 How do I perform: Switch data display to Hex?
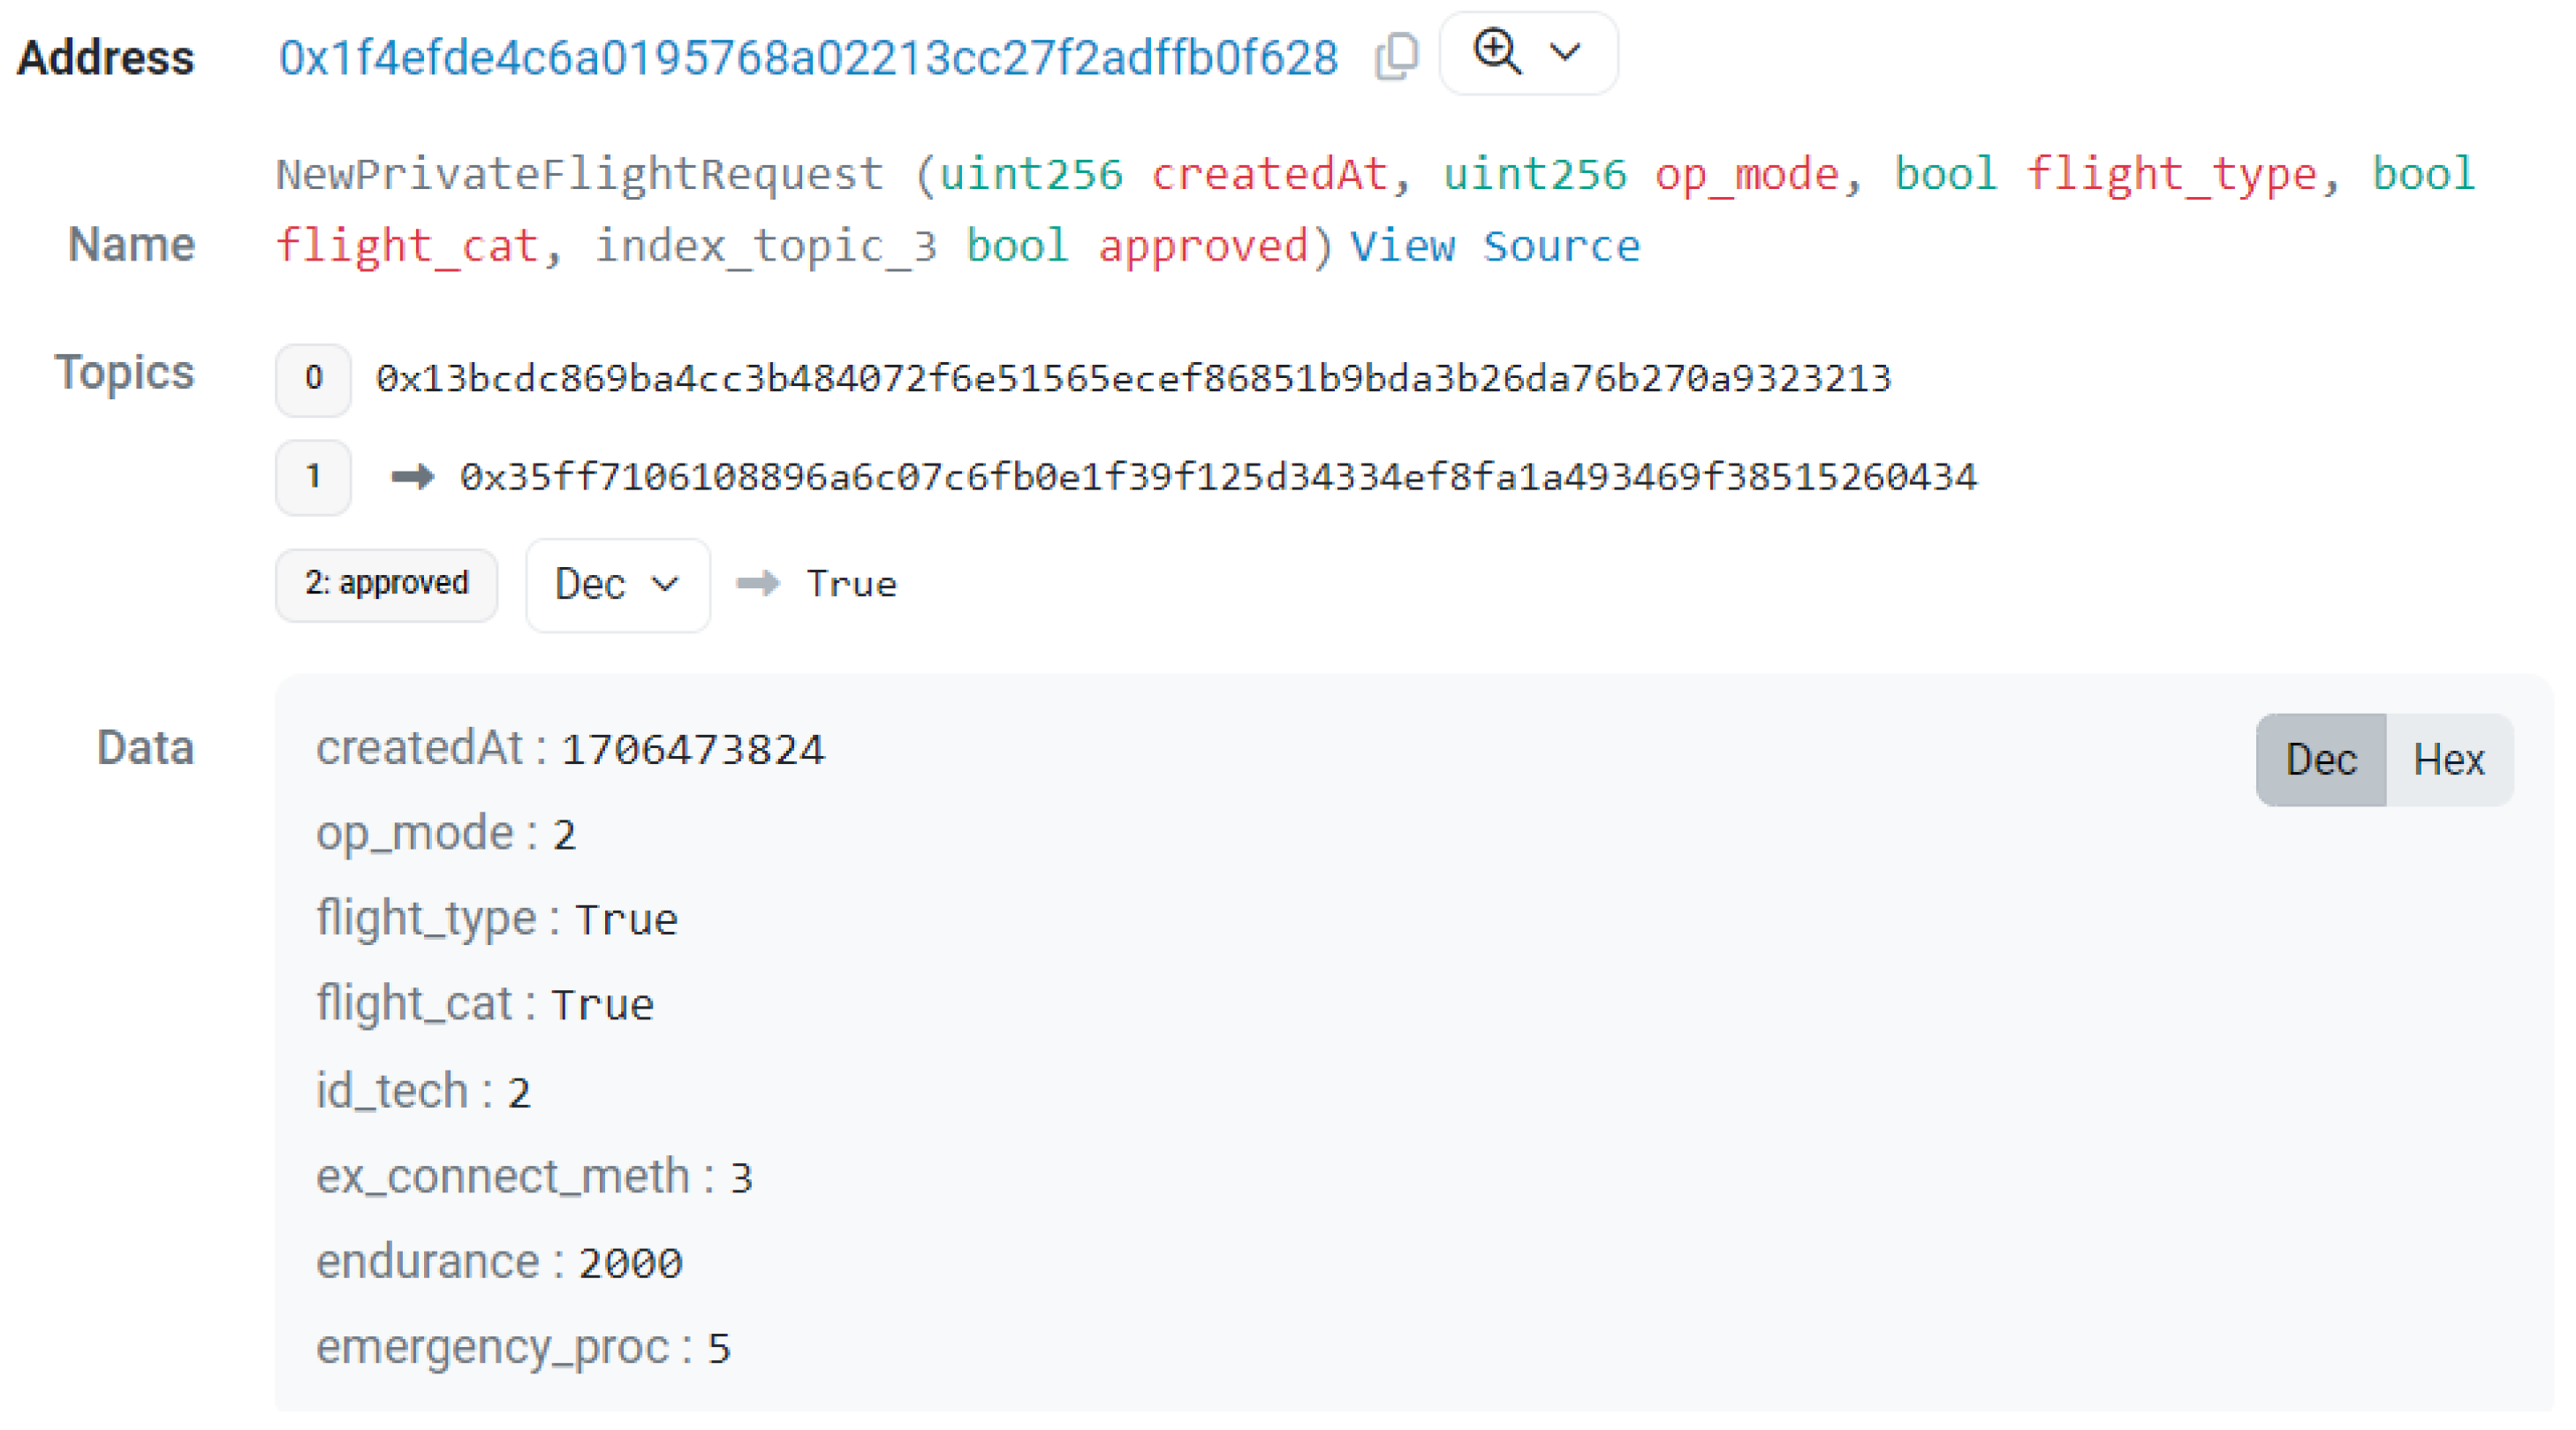pos(2448,760)
